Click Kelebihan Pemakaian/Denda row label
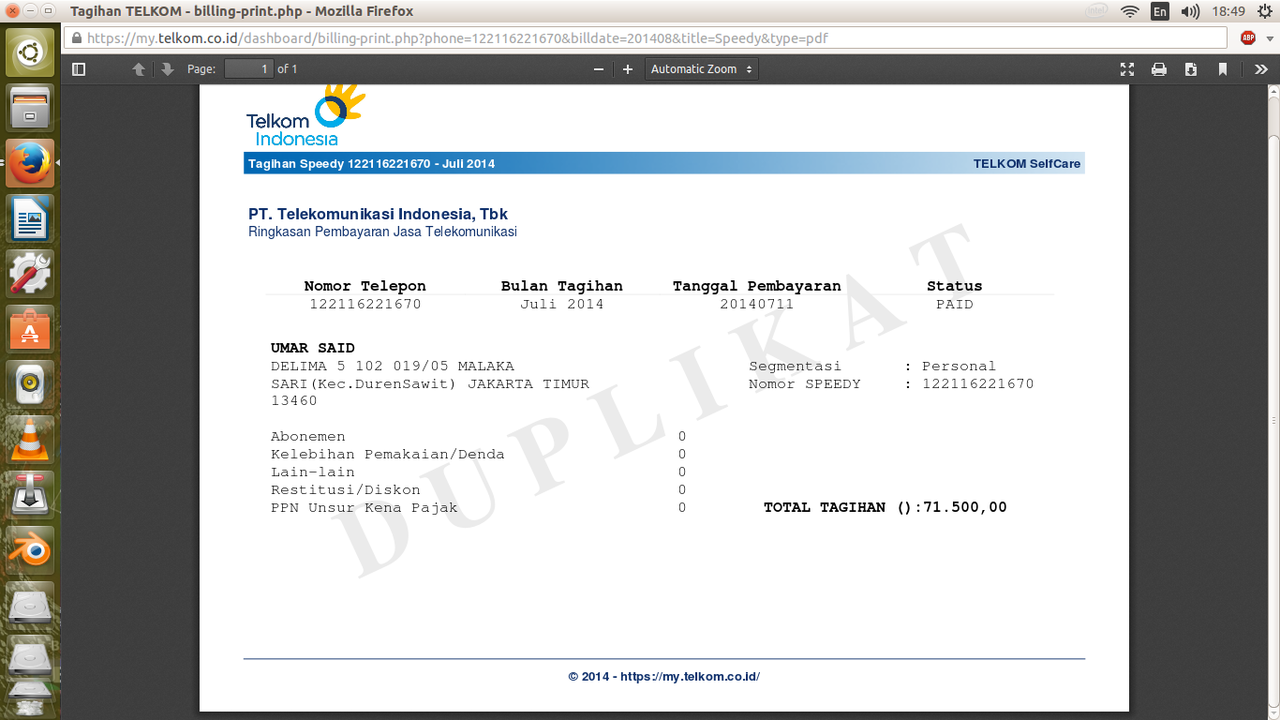The width and height of the screenshot is (1280, 720). 388,454
